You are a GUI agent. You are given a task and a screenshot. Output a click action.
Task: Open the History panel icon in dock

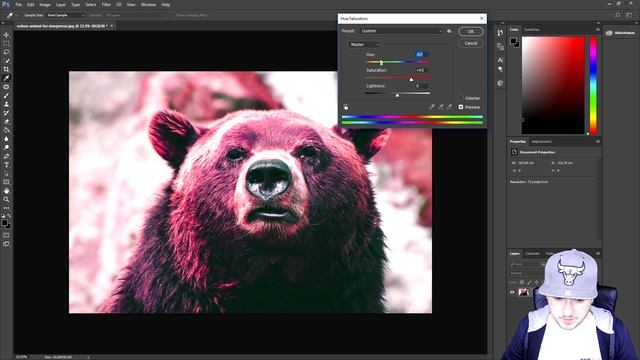tap(500, 33)
